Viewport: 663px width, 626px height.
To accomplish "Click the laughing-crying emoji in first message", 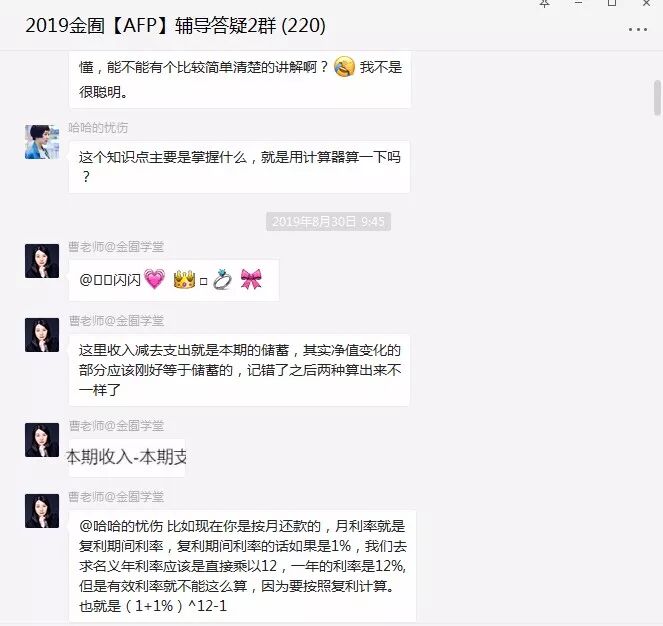I will pyautogui.click(x=345, y=66).
